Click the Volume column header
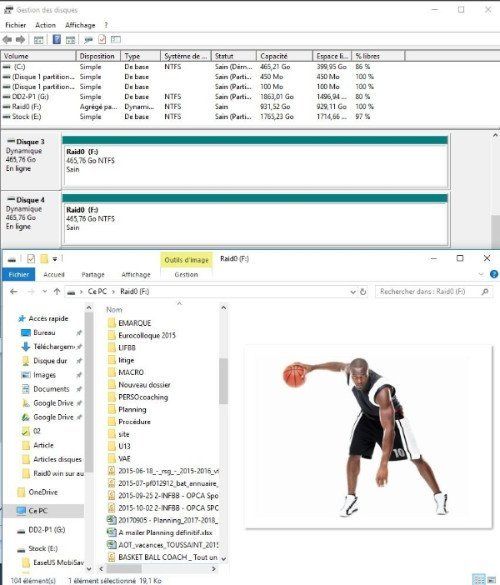500x585 pixels. [x=38, y=56]
